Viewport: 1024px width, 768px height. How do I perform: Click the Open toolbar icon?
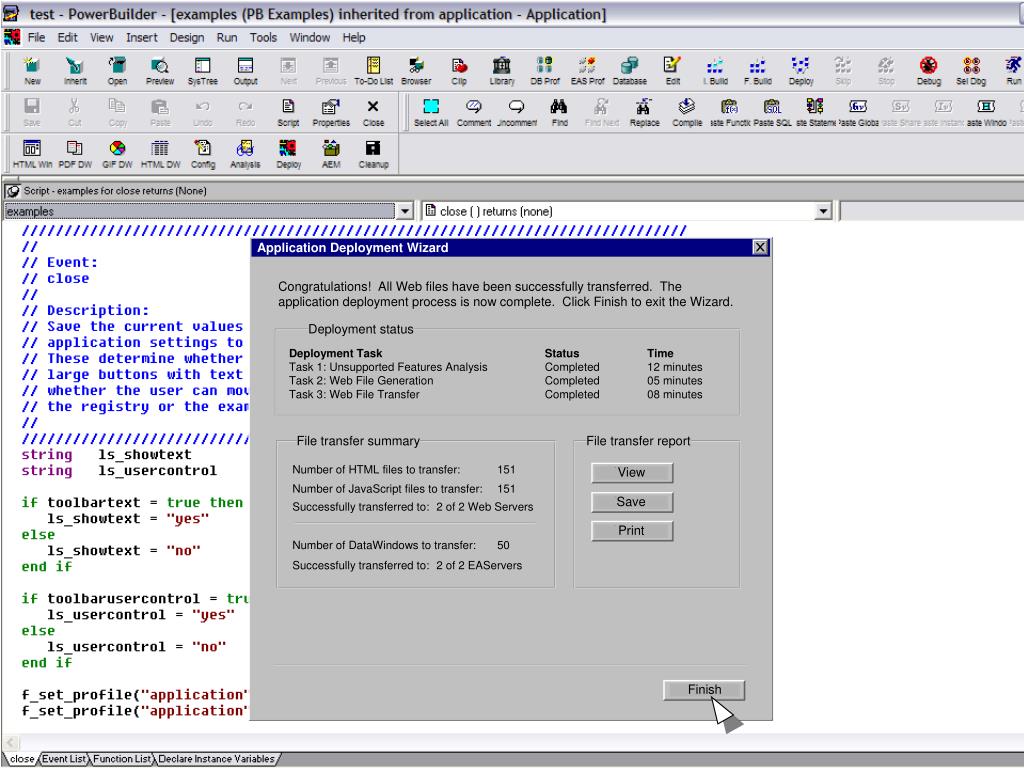click(x=118, y=71)
